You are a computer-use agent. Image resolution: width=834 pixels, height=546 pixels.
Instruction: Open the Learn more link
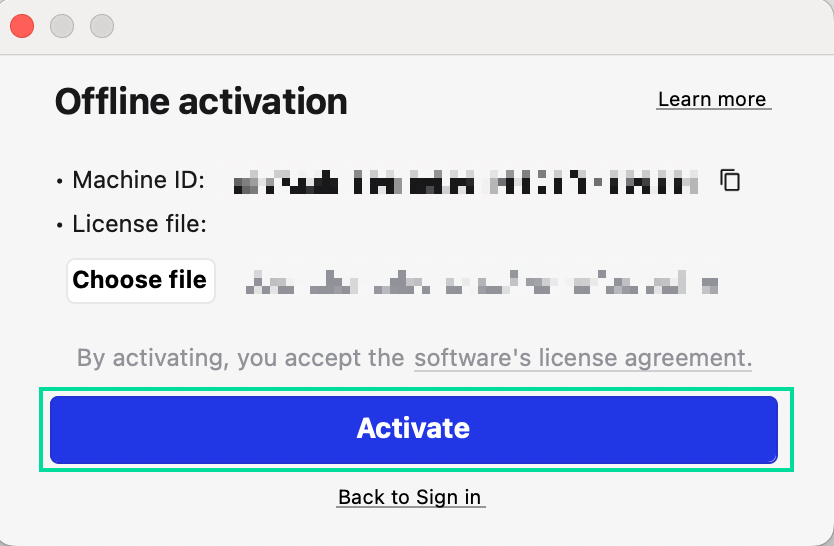[712, 99]
